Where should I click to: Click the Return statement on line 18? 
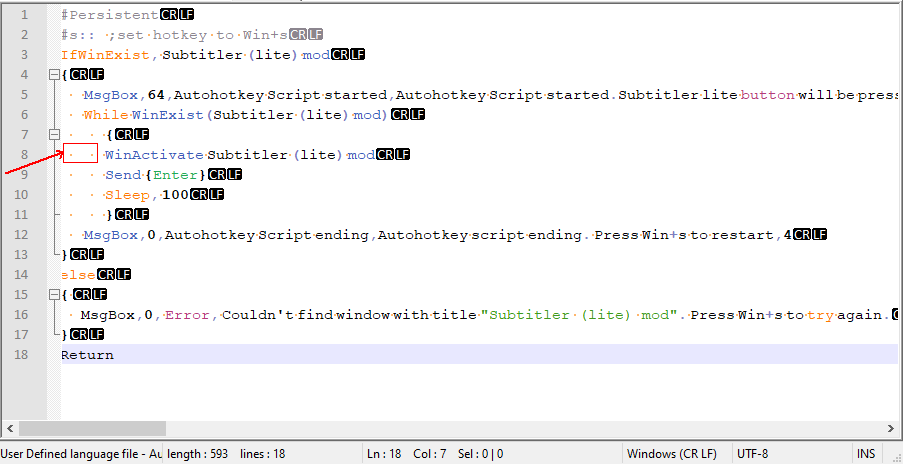tap(88, 355)
